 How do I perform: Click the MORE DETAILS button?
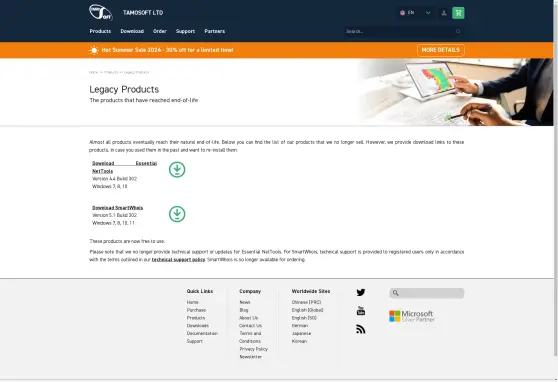click(x=441, y=50)
